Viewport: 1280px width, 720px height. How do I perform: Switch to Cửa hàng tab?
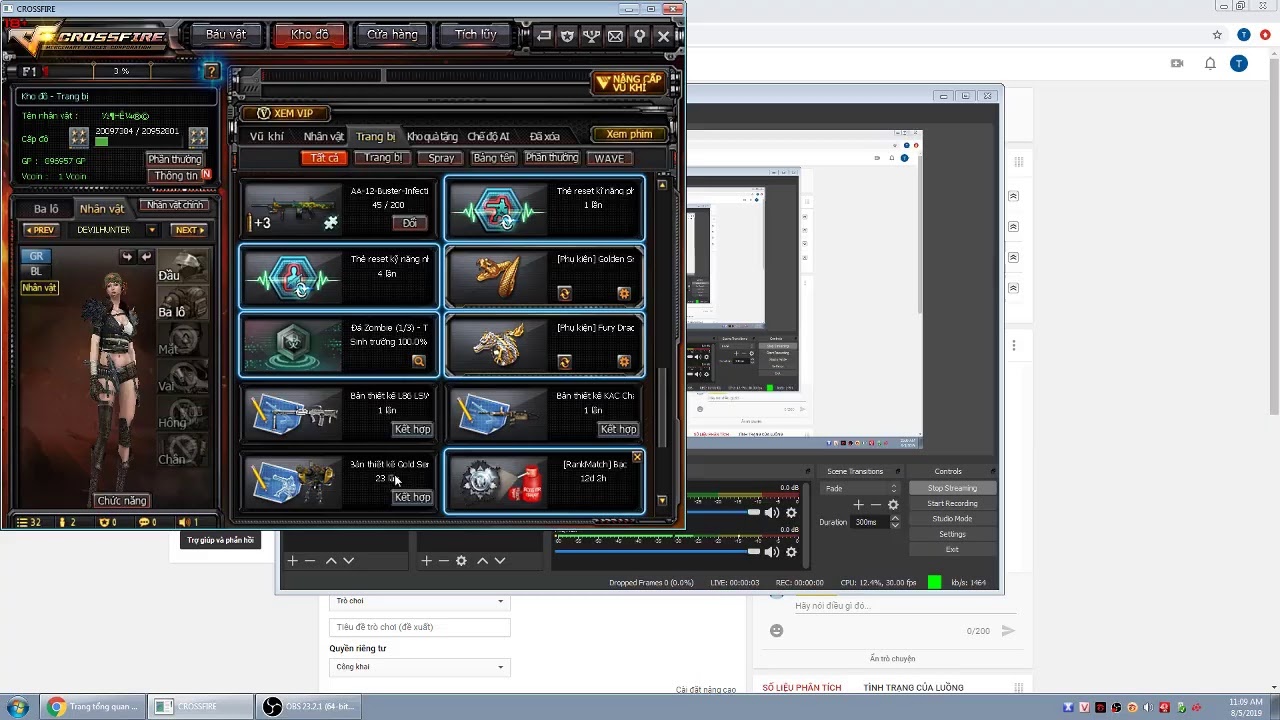pyautogui.click(x=392, y=34)
